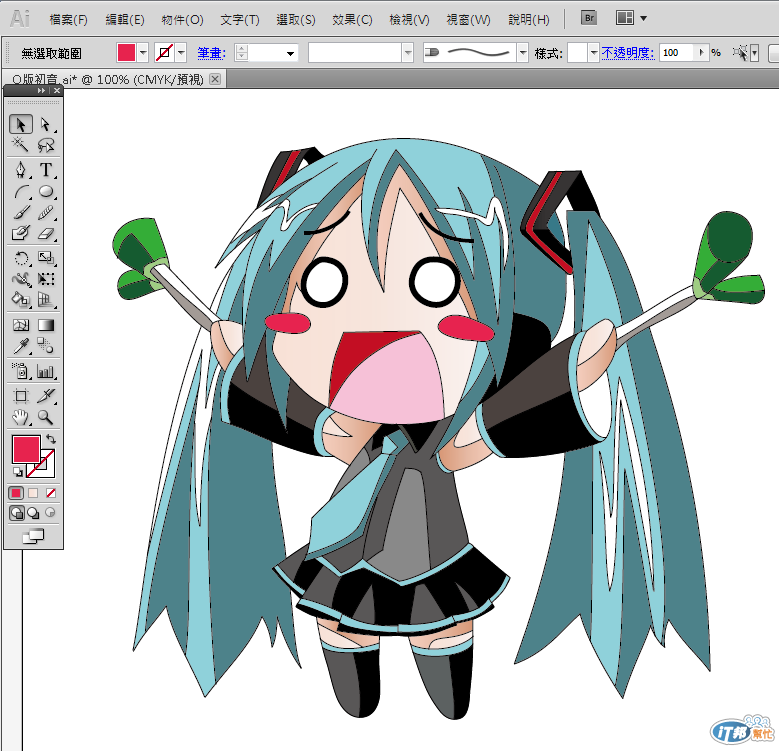Screen dimensions: 779x751
Task: Open graphic style (樣式) dropdown
Action: (593, 53)
